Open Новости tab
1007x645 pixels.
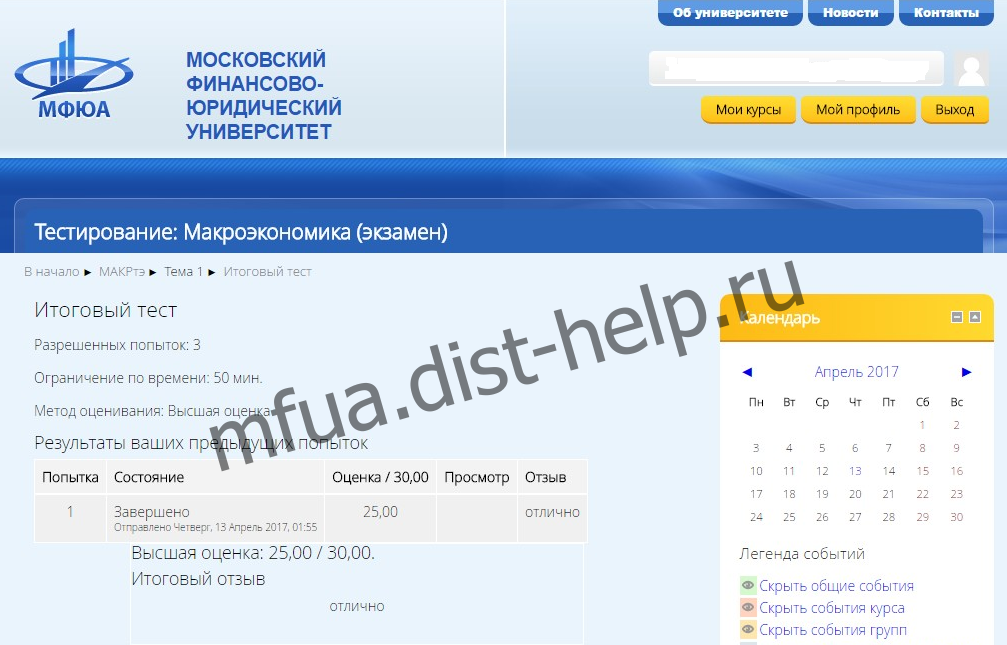(850, 12)
